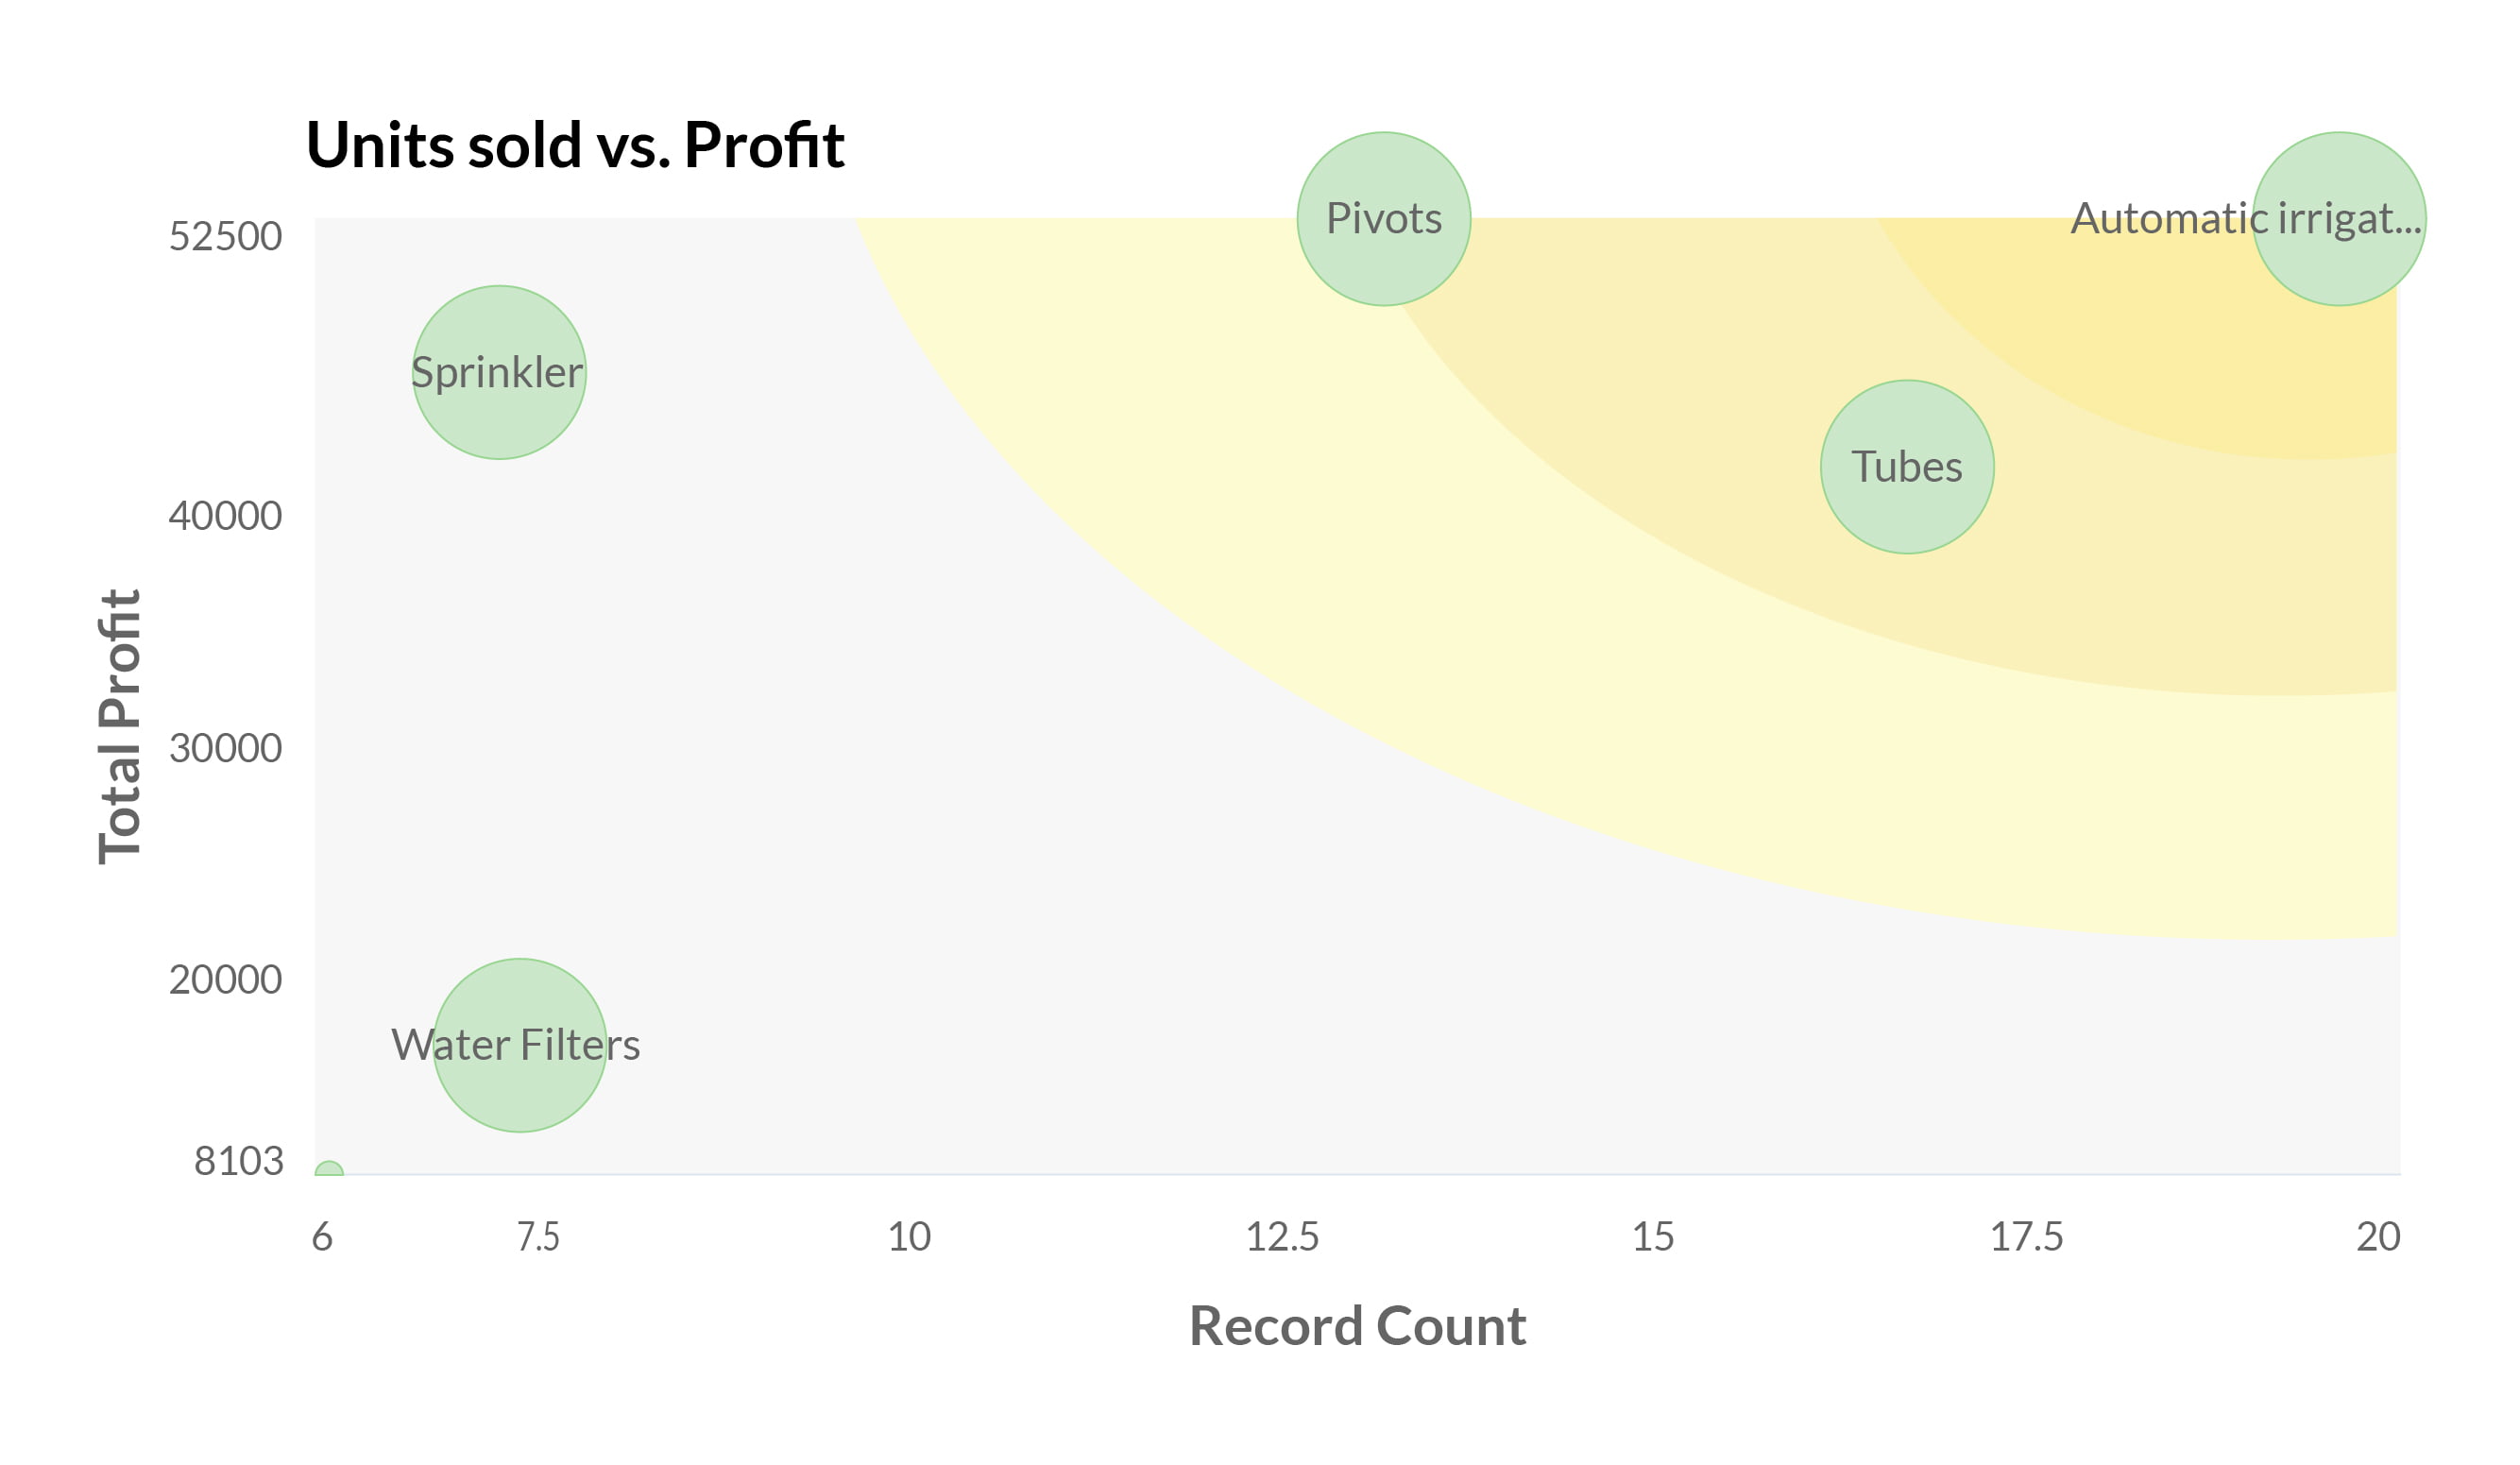Click the 52500 y-axis label
The image size is (2520, 1465).
click(x=225, y=237)
